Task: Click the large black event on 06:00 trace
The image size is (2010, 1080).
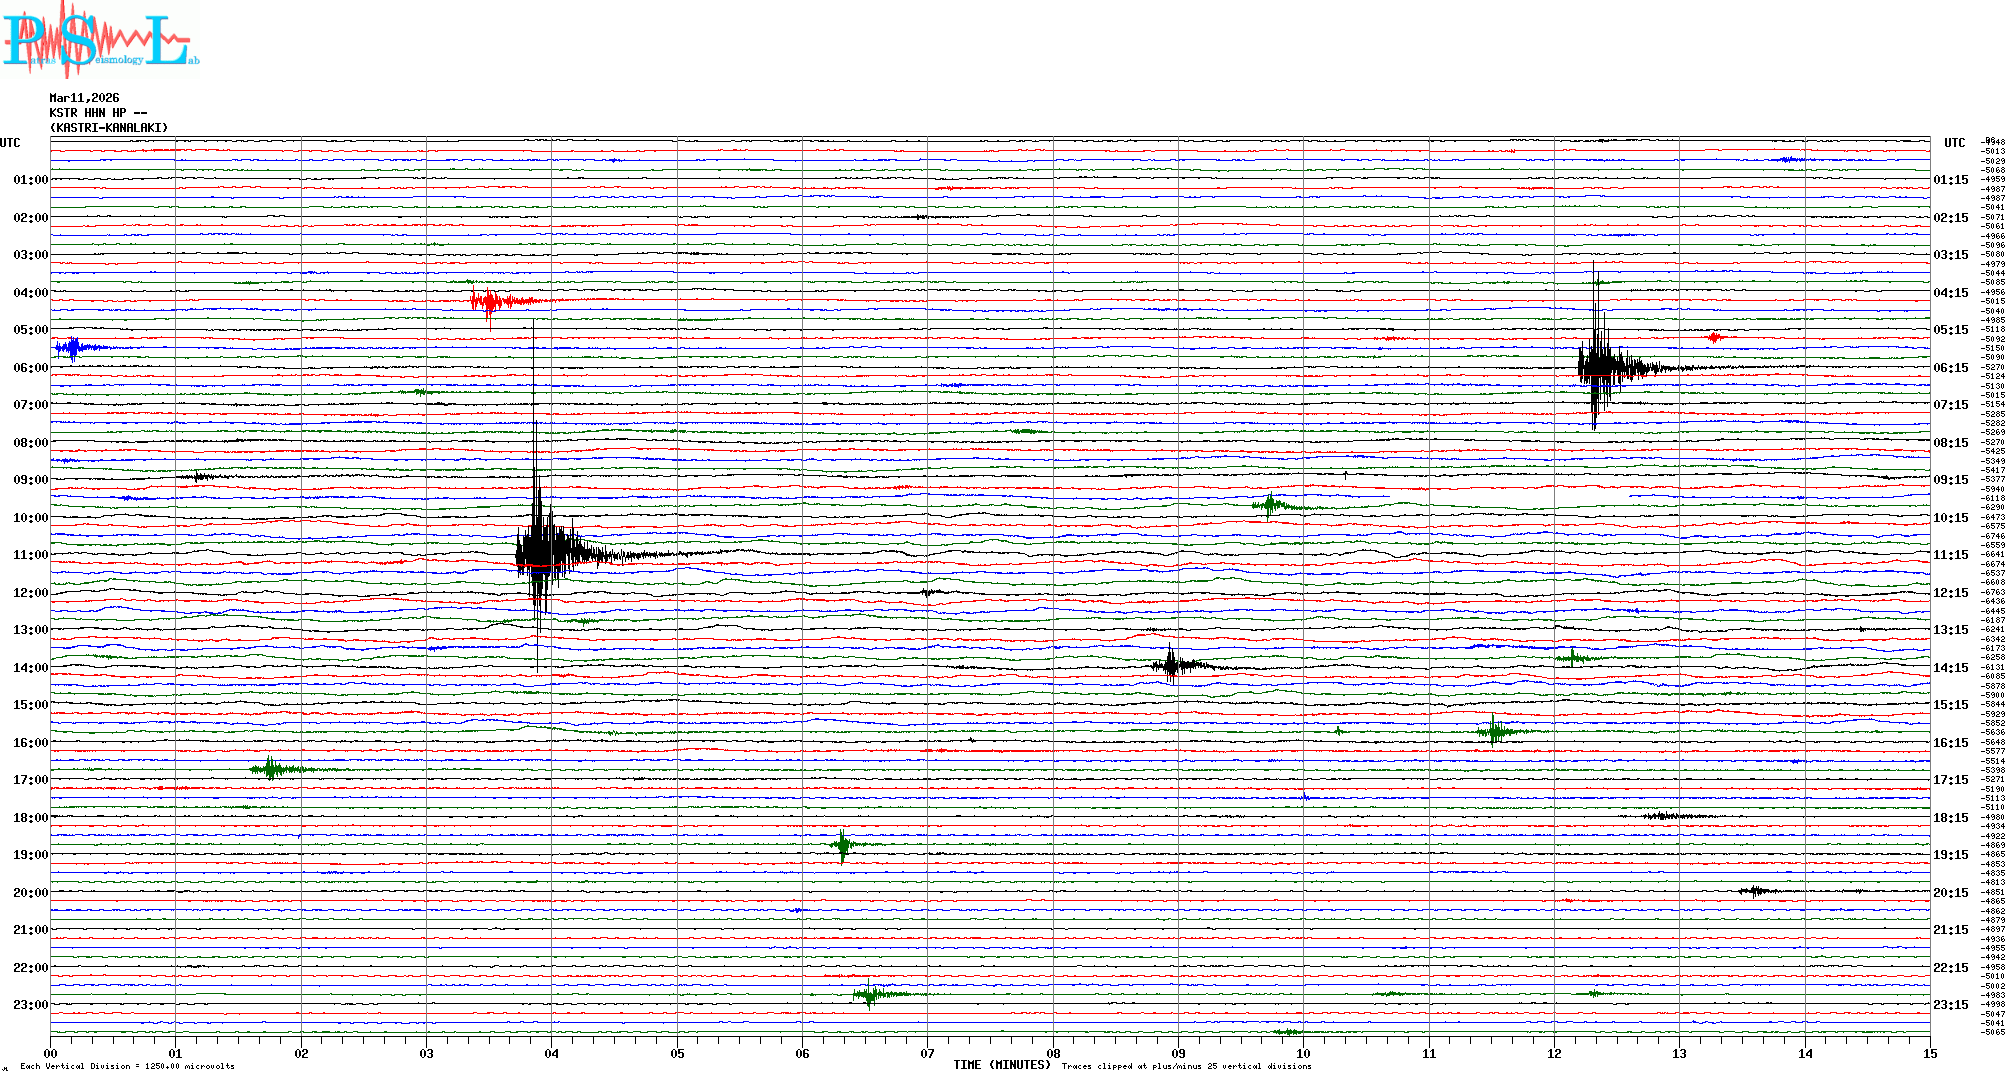Action: [x=1598, y=367]
